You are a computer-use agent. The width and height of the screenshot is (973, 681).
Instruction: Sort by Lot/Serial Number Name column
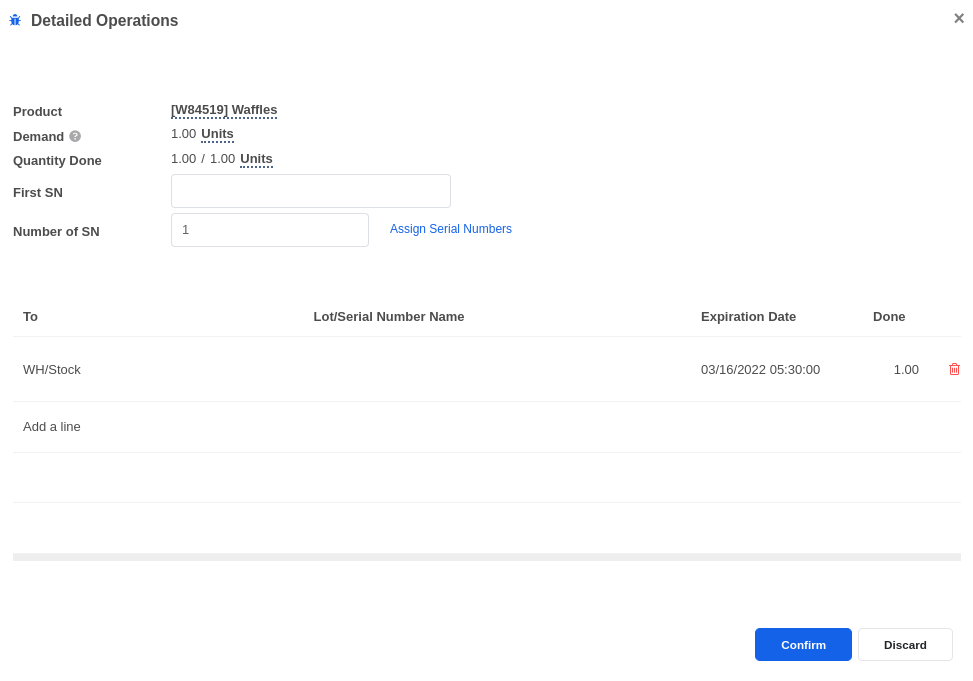tap(388, 317)
